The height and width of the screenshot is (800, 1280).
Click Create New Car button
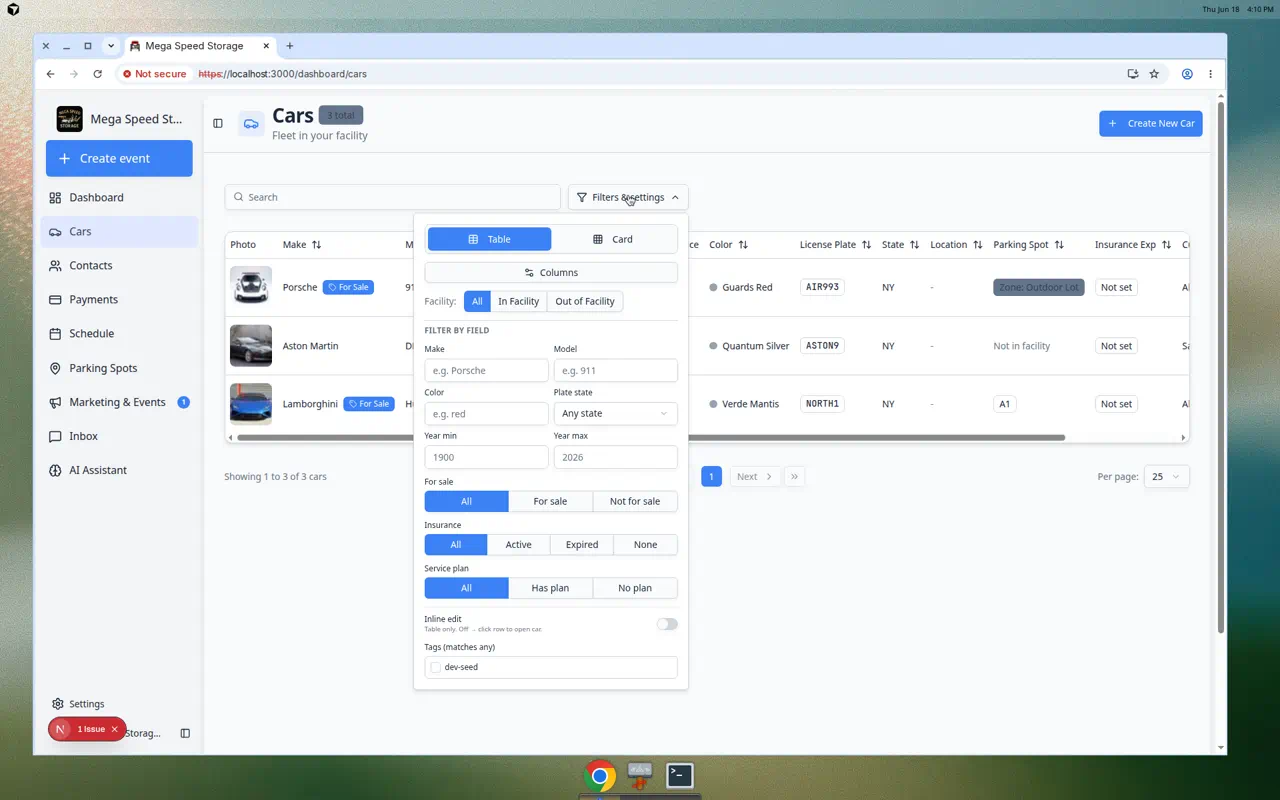coord(1151,123)
